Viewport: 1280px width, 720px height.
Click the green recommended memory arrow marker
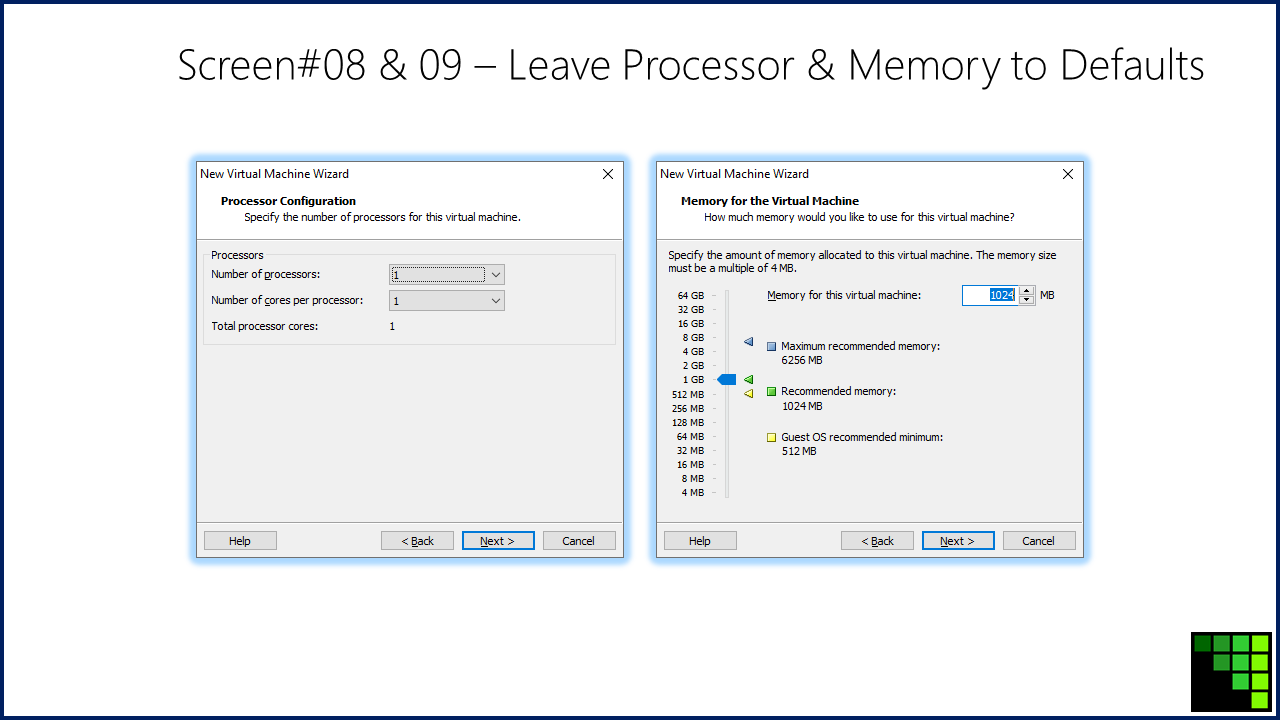pyautogui.click(x=748, y=380)
